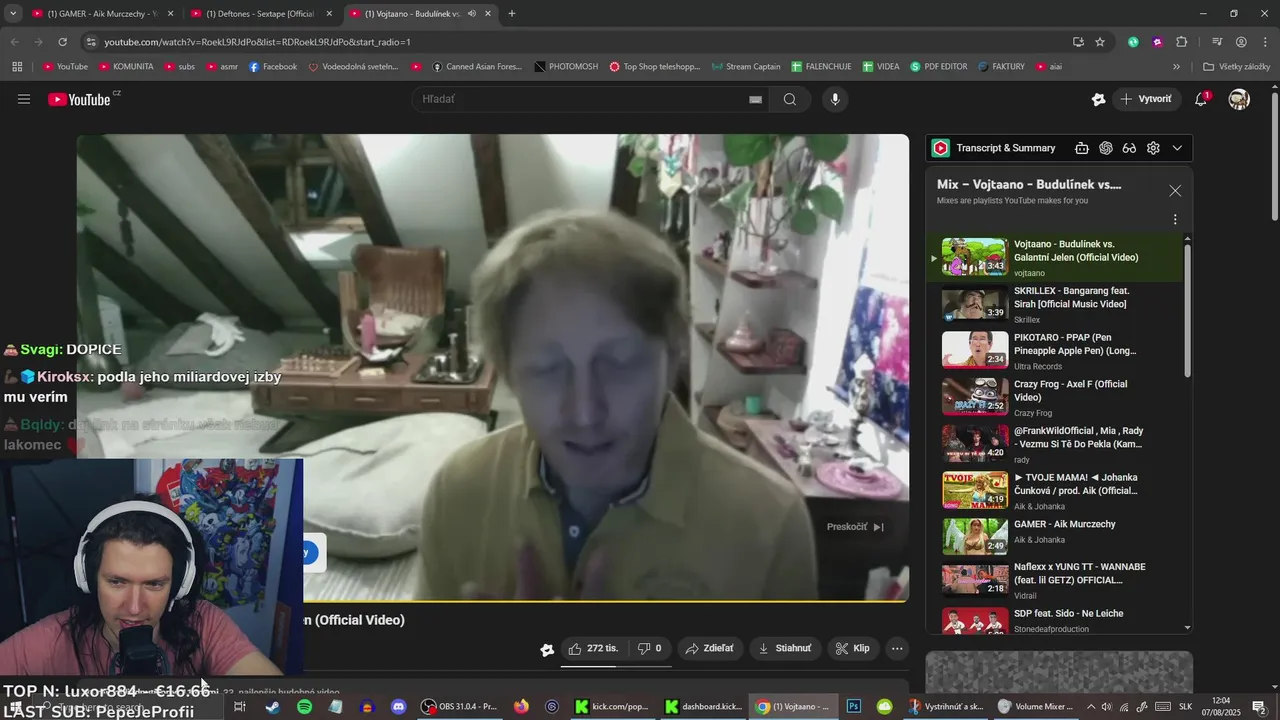Open YouTube notifications bell

[1201, 99]
